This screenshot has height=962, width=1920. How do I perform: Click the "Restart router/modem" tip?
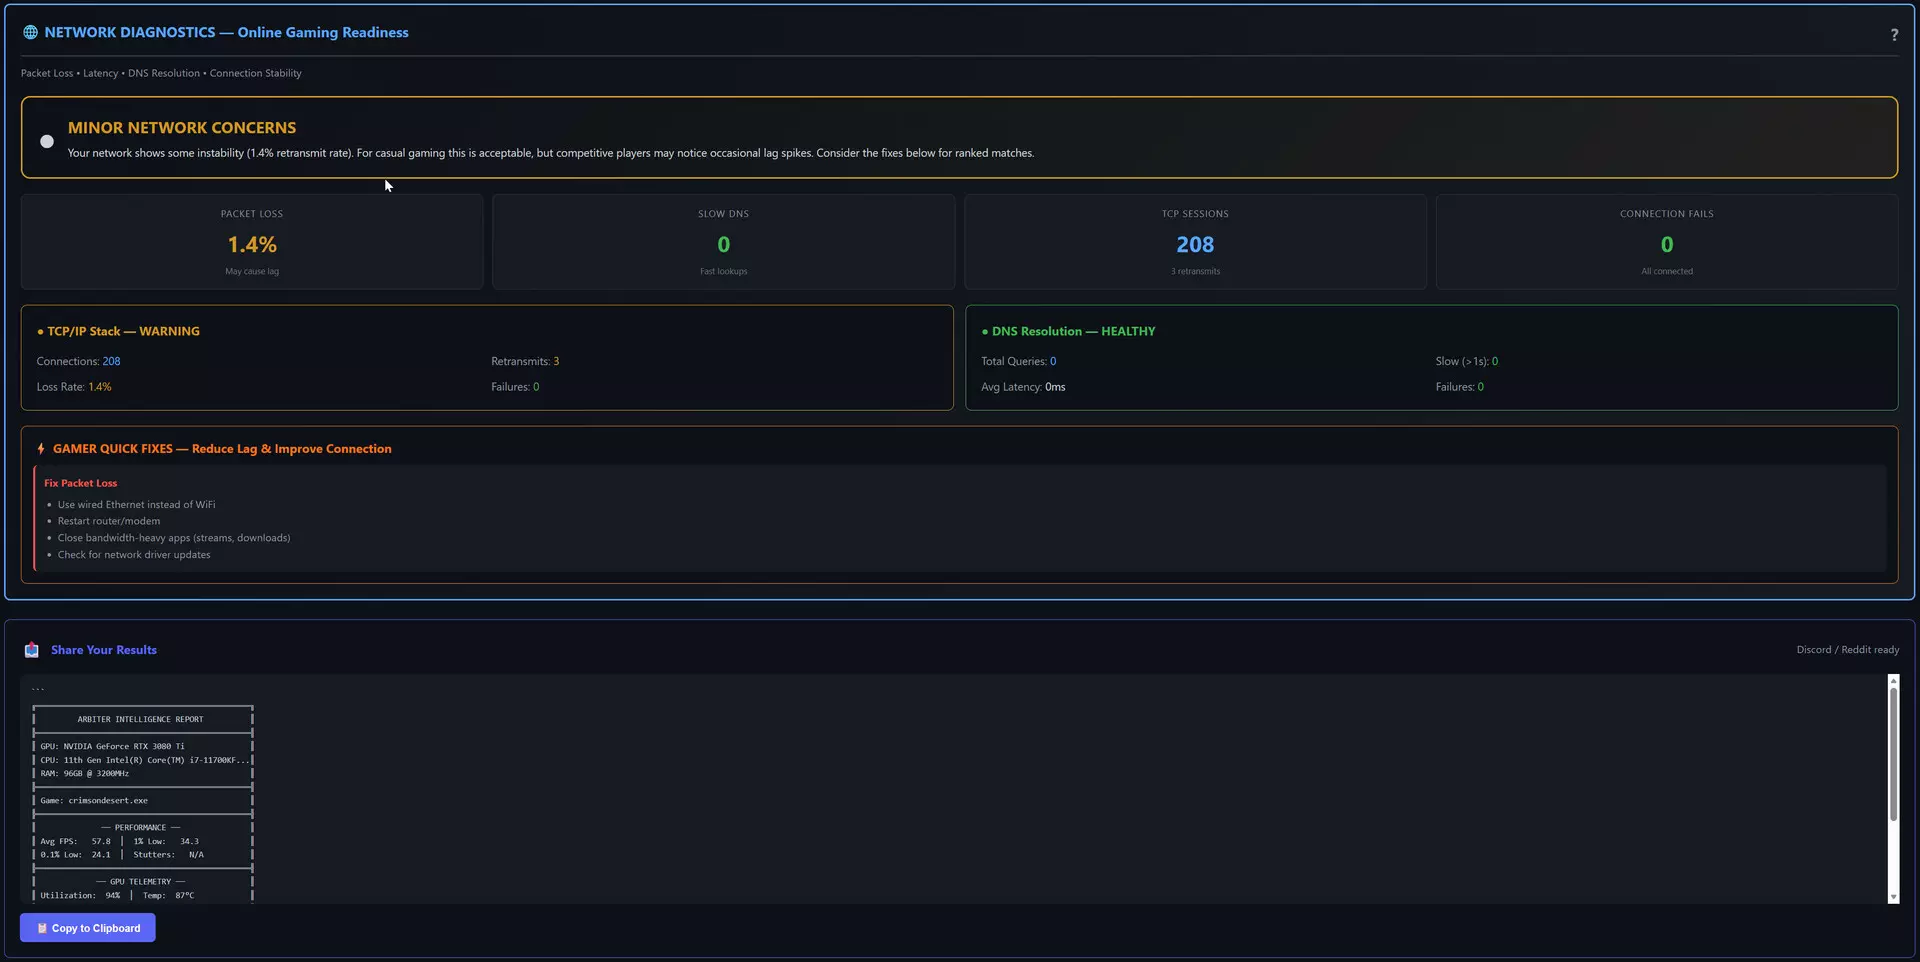click(109, 521)
